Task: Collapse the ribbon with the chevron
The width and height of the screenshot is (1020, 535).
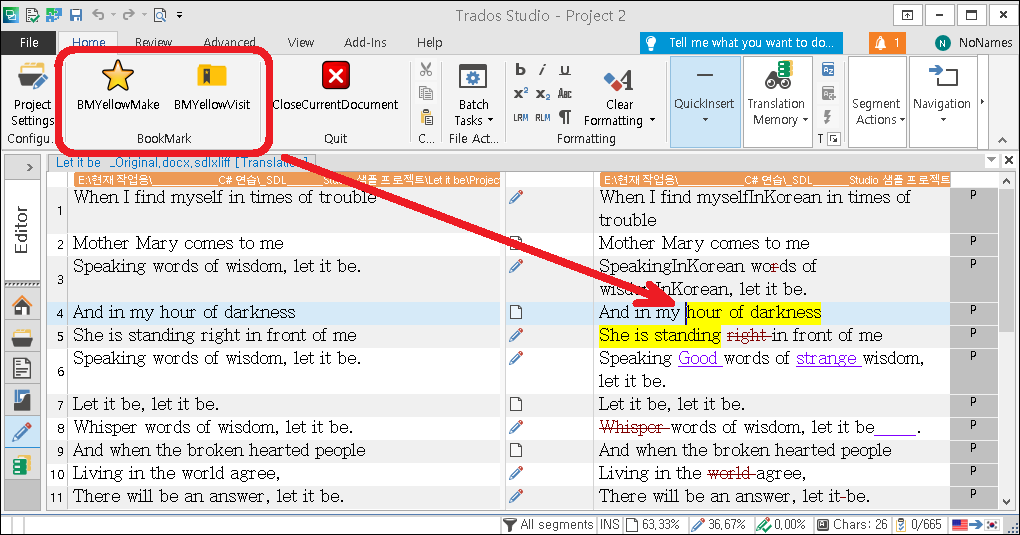Action: point(1002,140)
